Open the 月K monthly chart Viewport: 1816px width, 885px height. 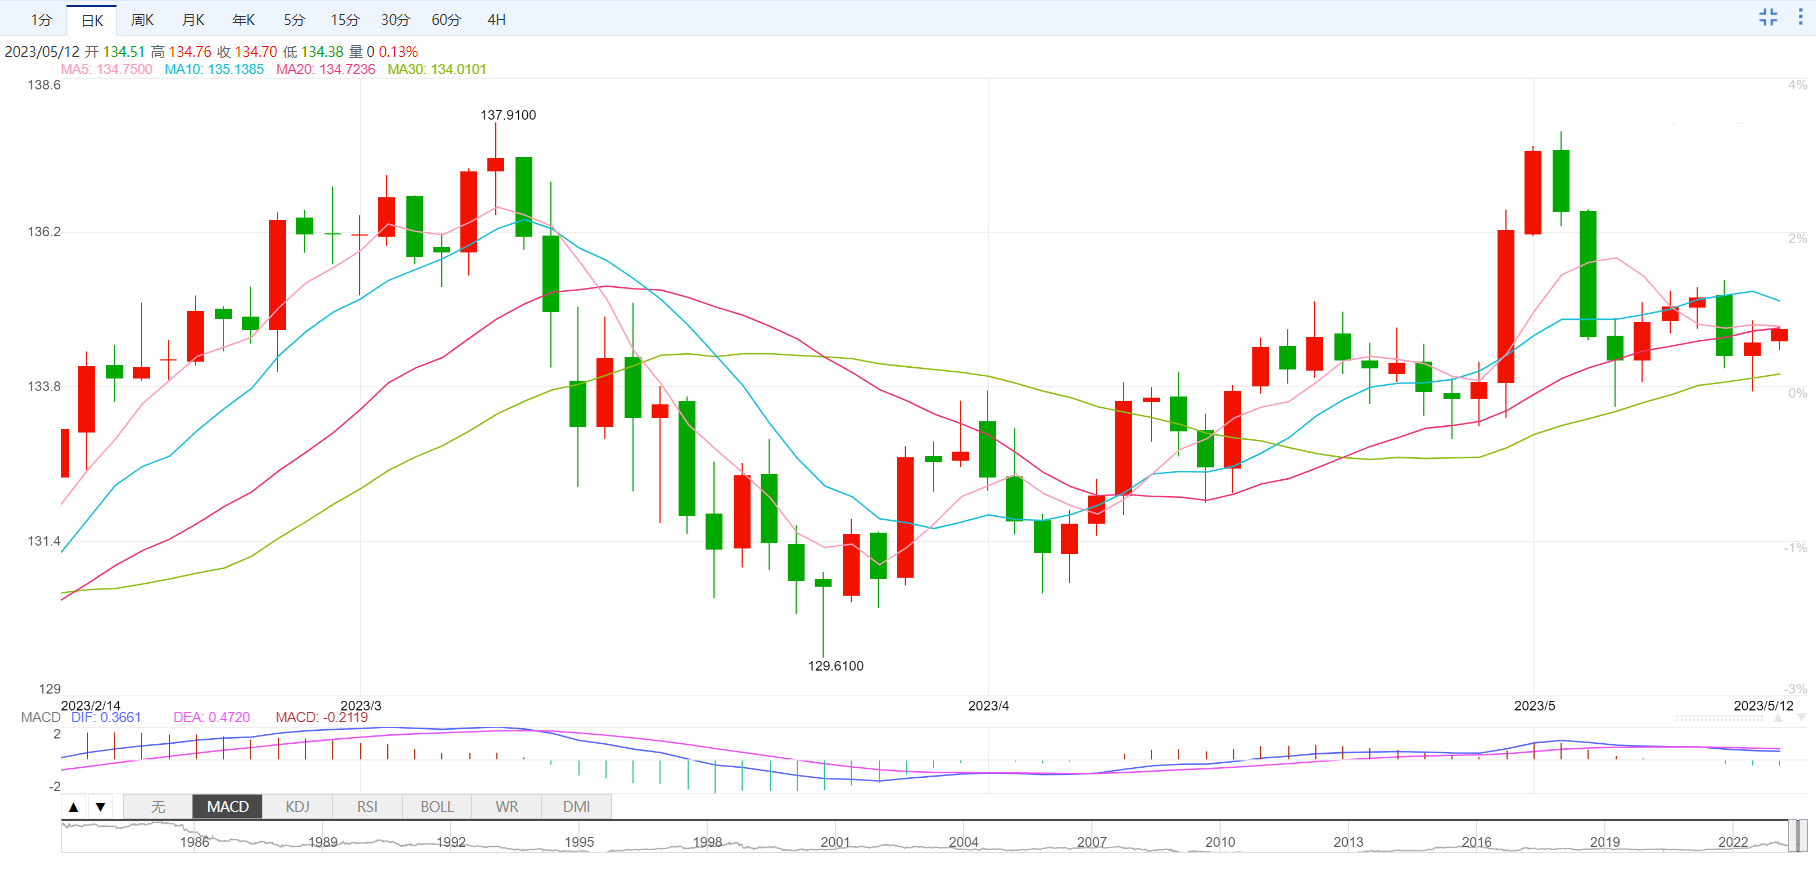(x=194, y=20)
